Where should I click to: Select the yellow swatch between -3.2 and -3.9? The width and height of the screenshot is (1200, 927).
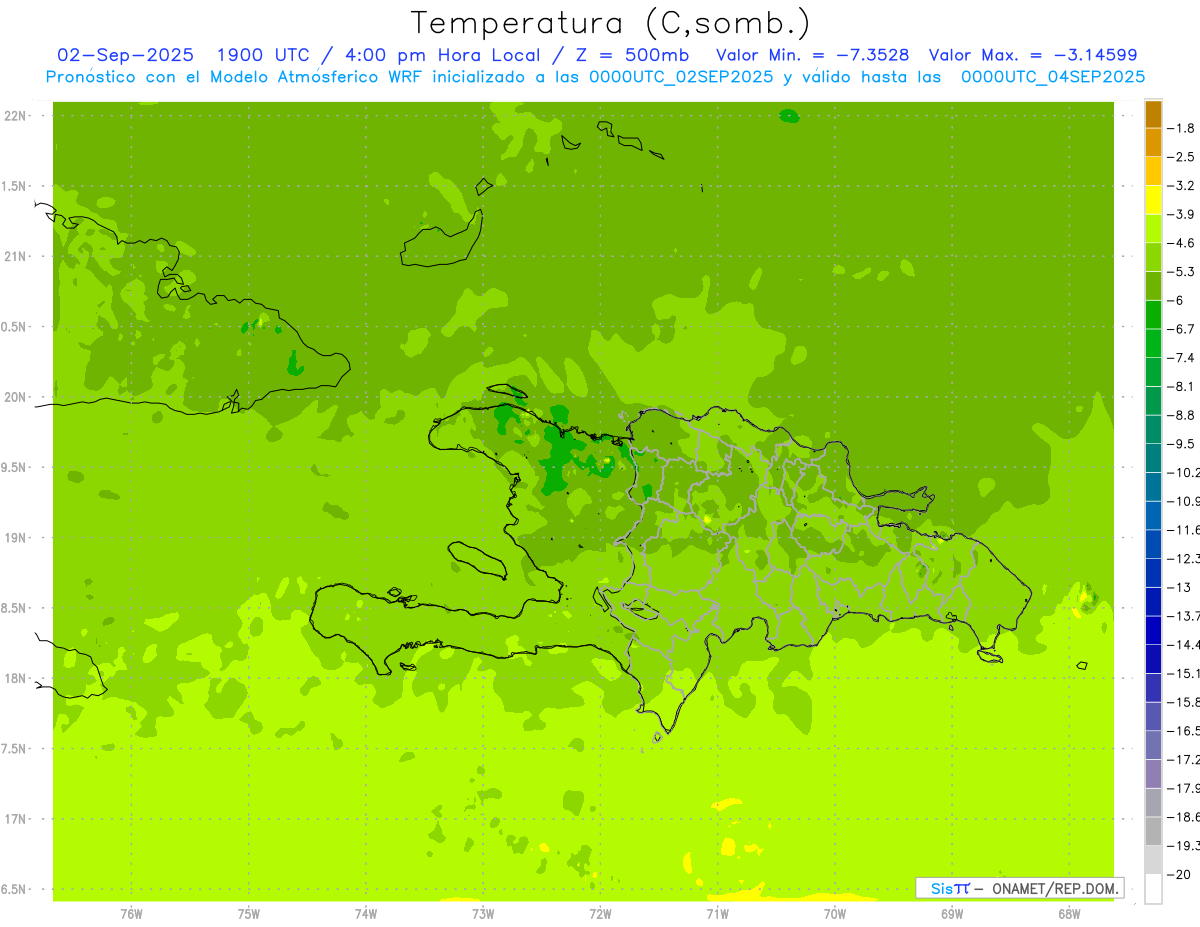pyautogui.click(x=1153, y=200)
